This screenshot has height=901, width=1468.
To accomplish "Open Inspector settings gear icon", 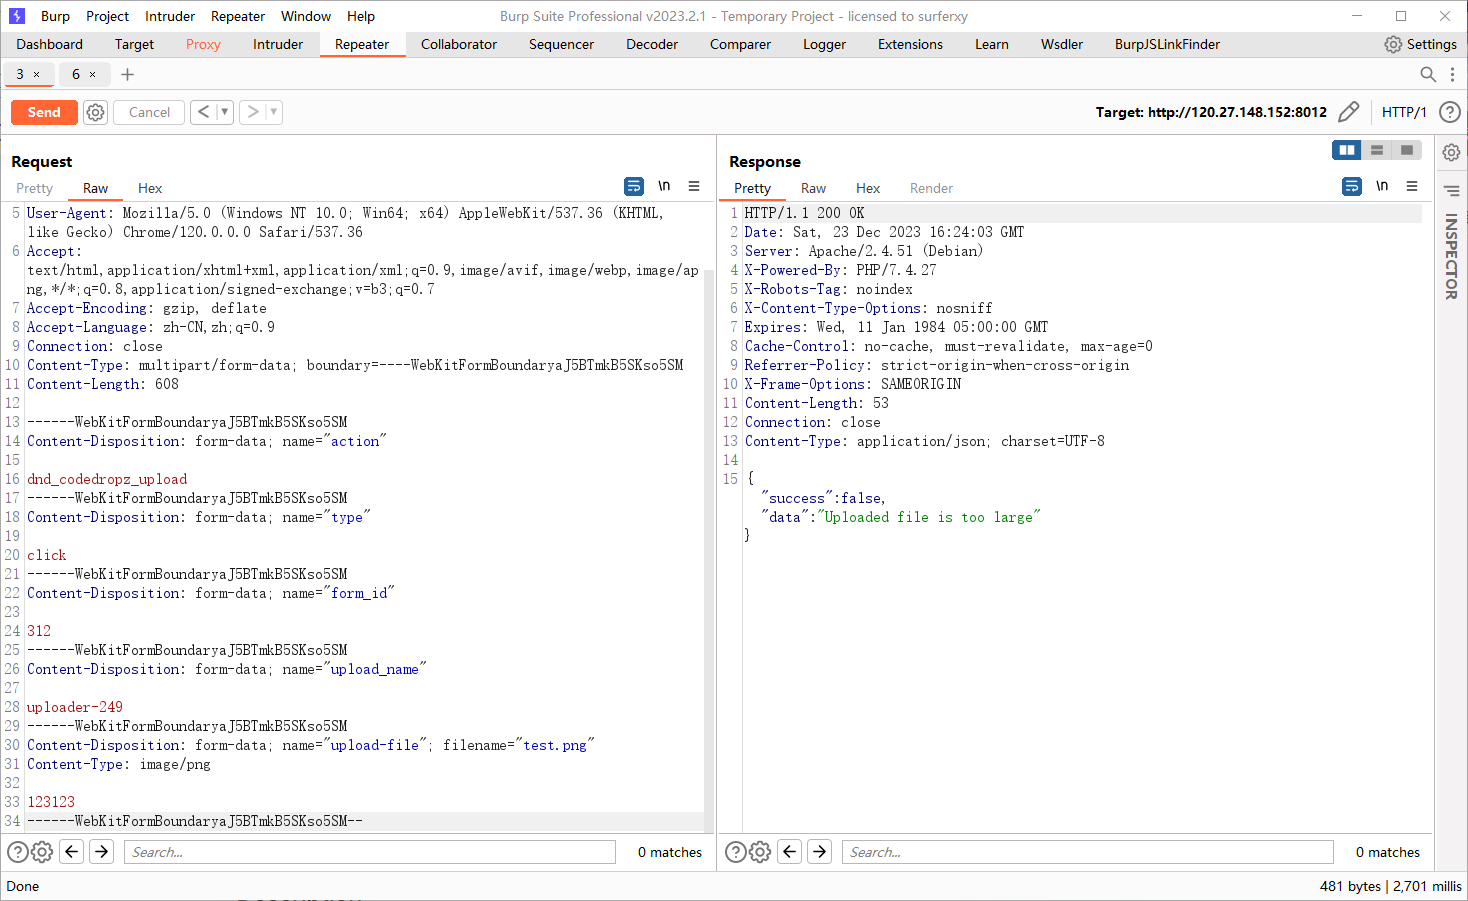I will point(1451,153).
